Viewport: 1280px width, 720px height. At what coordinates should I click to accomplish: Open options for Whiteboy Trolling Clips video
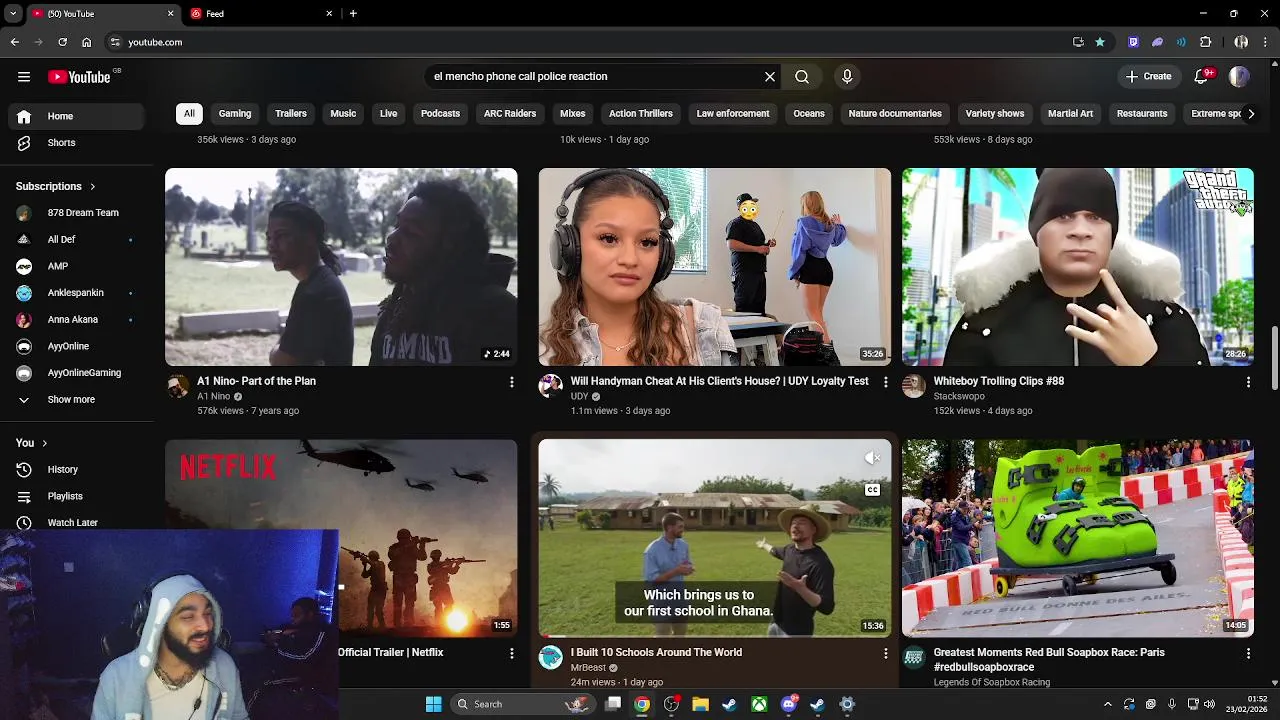(x=1248, y=382)
